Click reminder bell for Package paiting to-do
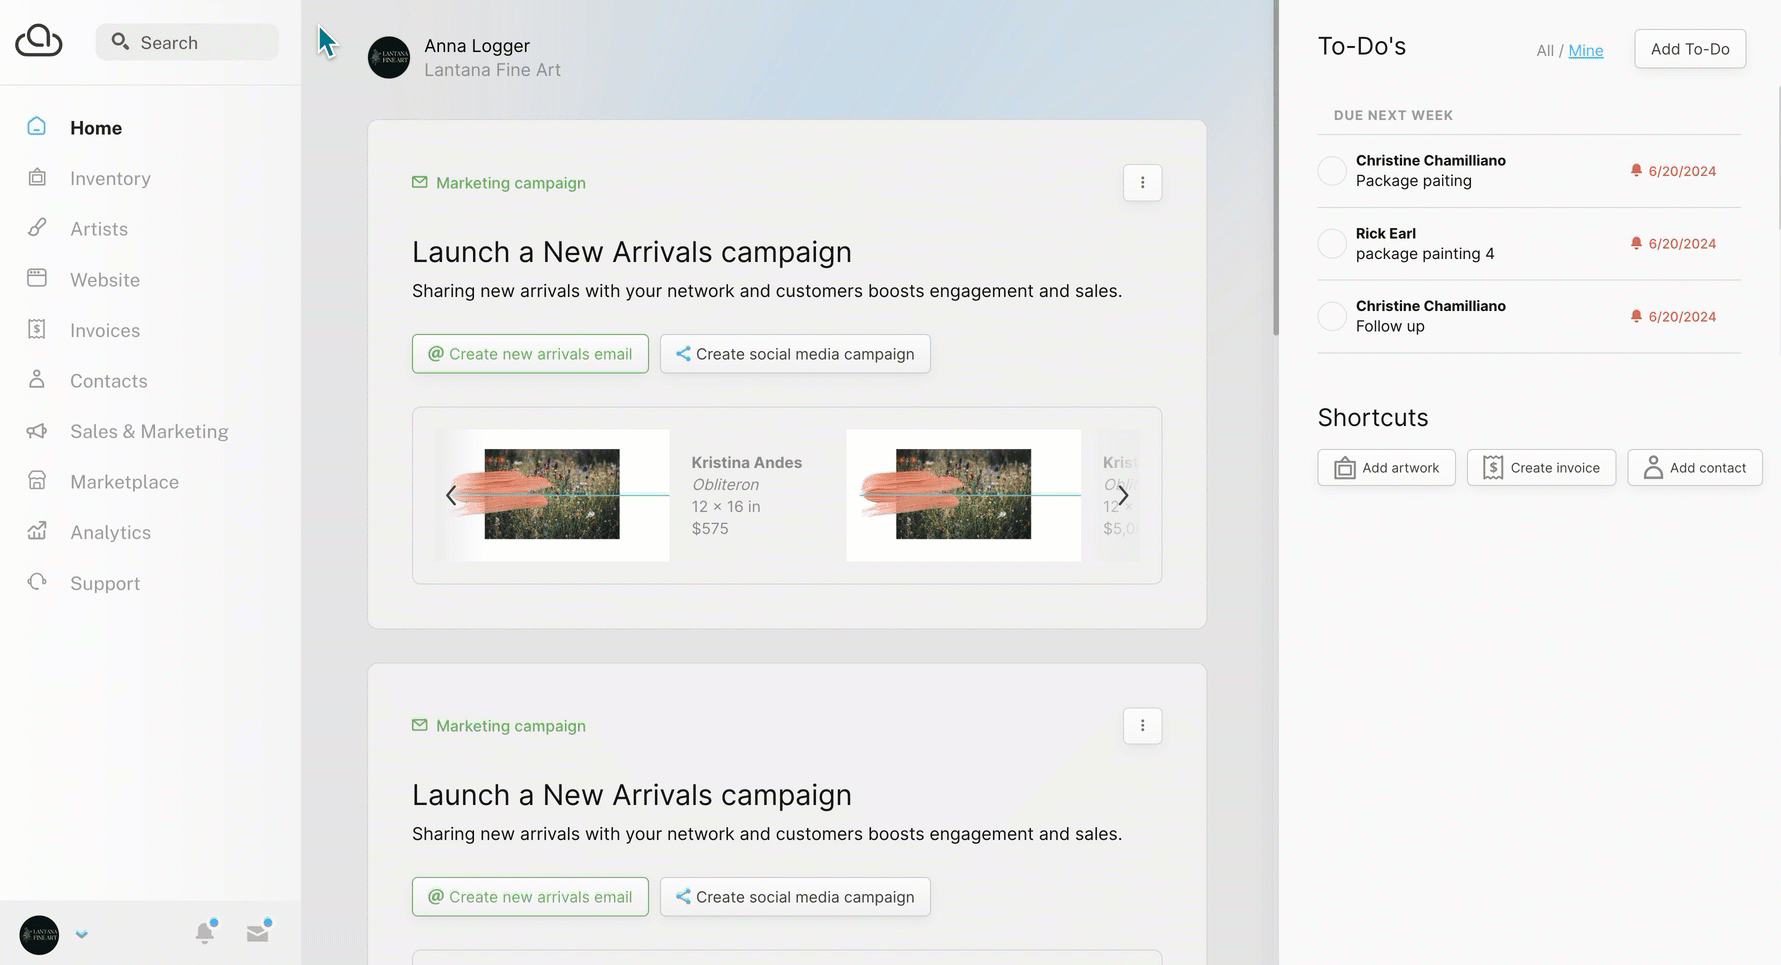The width and height of the screenshot is (1781, 965). (1636, 171)
